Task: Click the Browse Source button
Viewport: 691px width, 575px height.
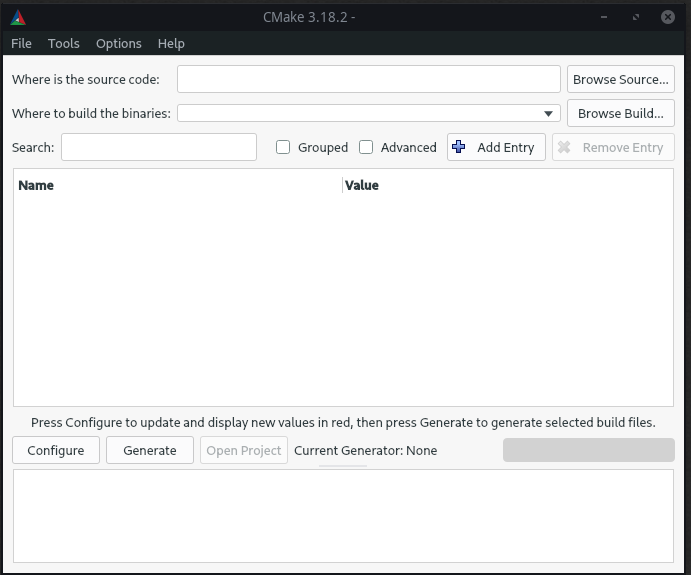Action: 620,79
